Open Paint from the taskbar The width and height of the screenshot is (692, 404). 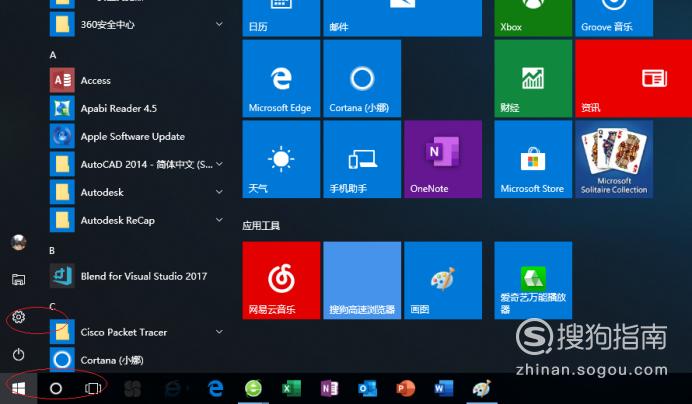coord(481,389)
